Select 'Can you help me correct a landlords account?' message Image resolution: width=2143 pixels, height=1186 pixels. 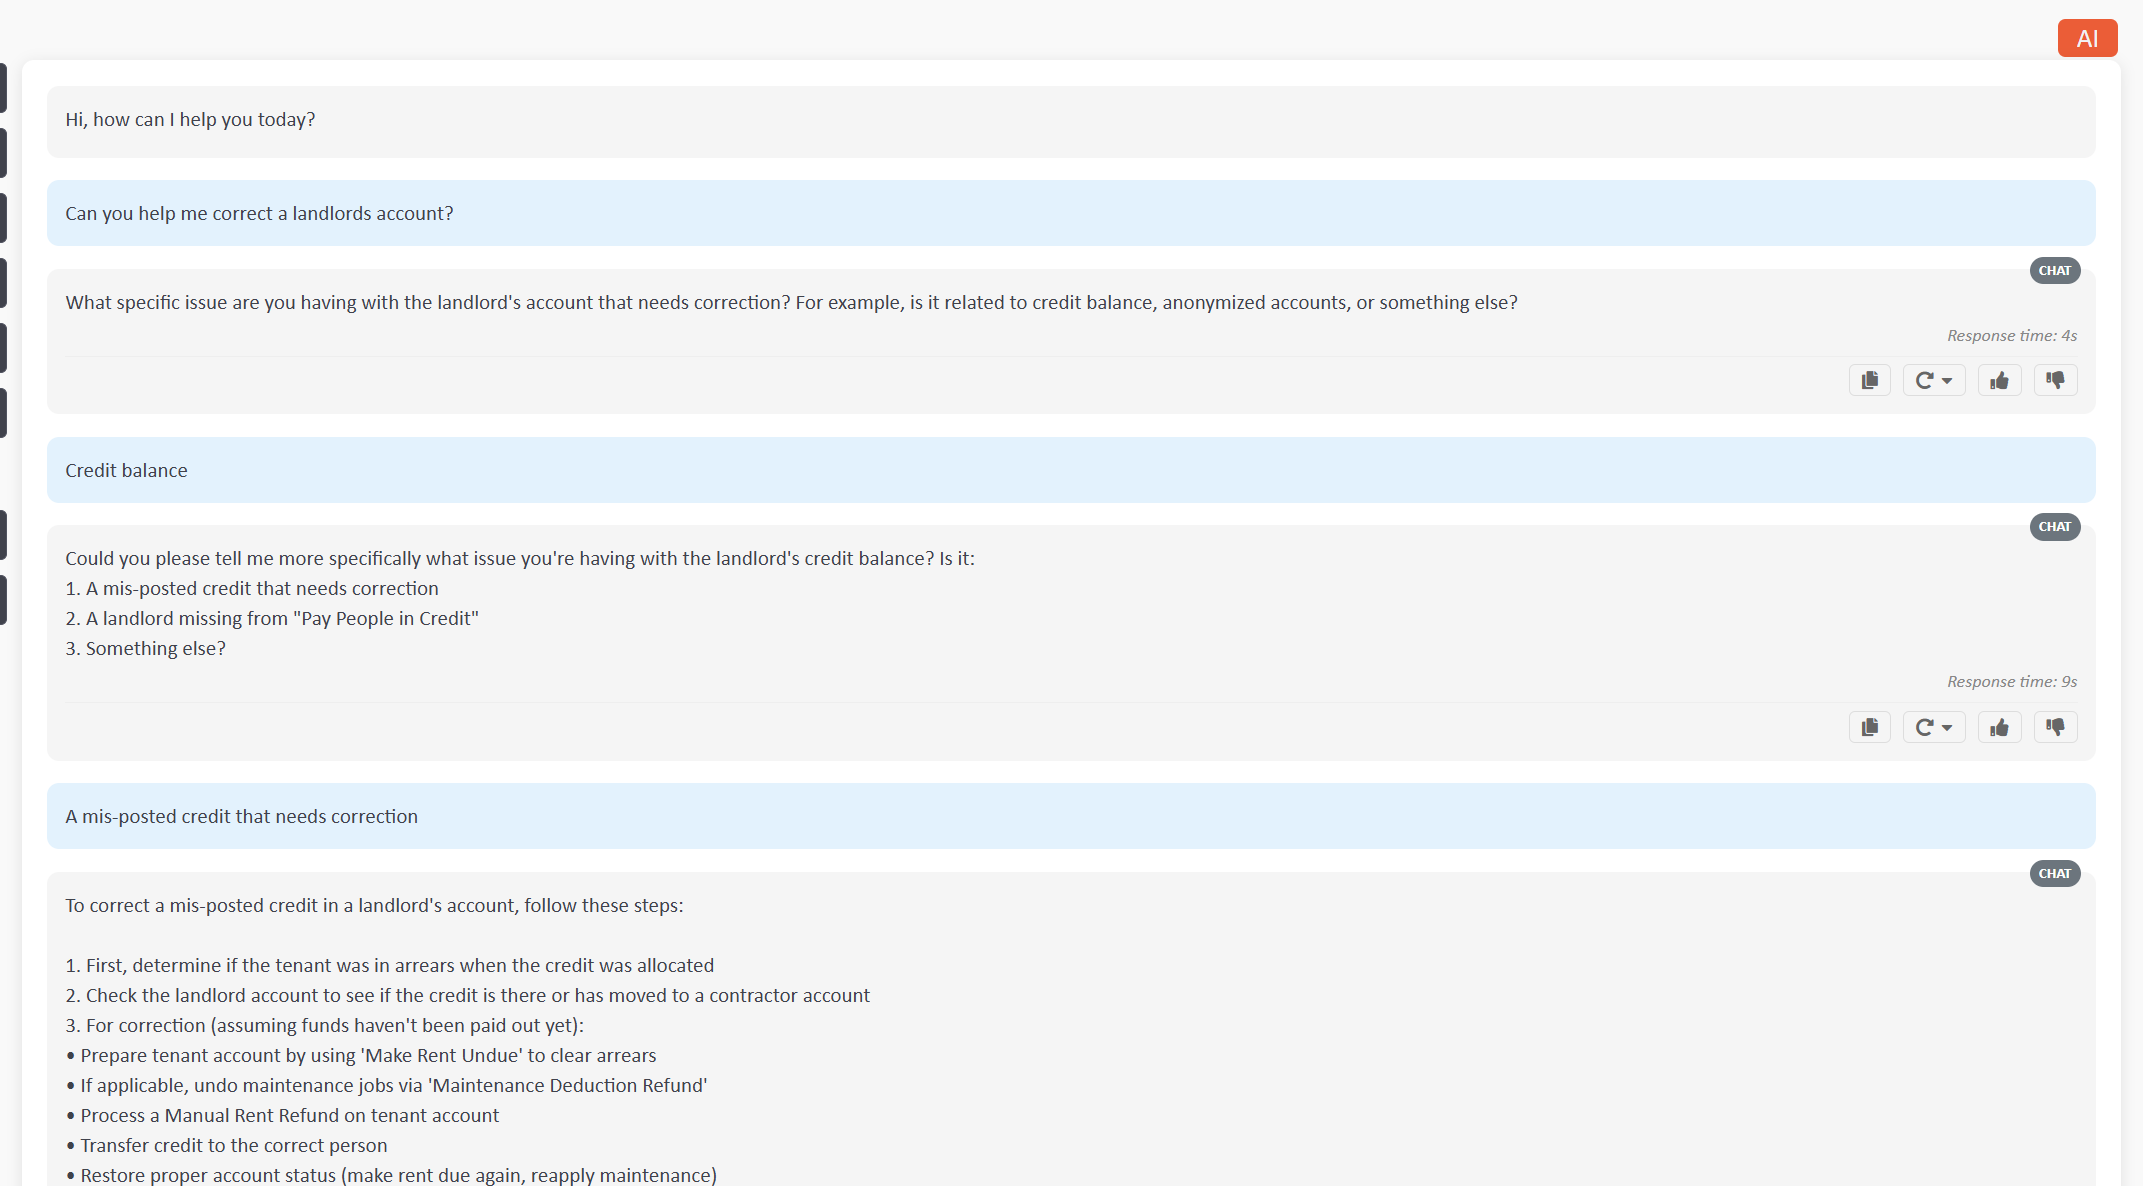coord(1070,213)
